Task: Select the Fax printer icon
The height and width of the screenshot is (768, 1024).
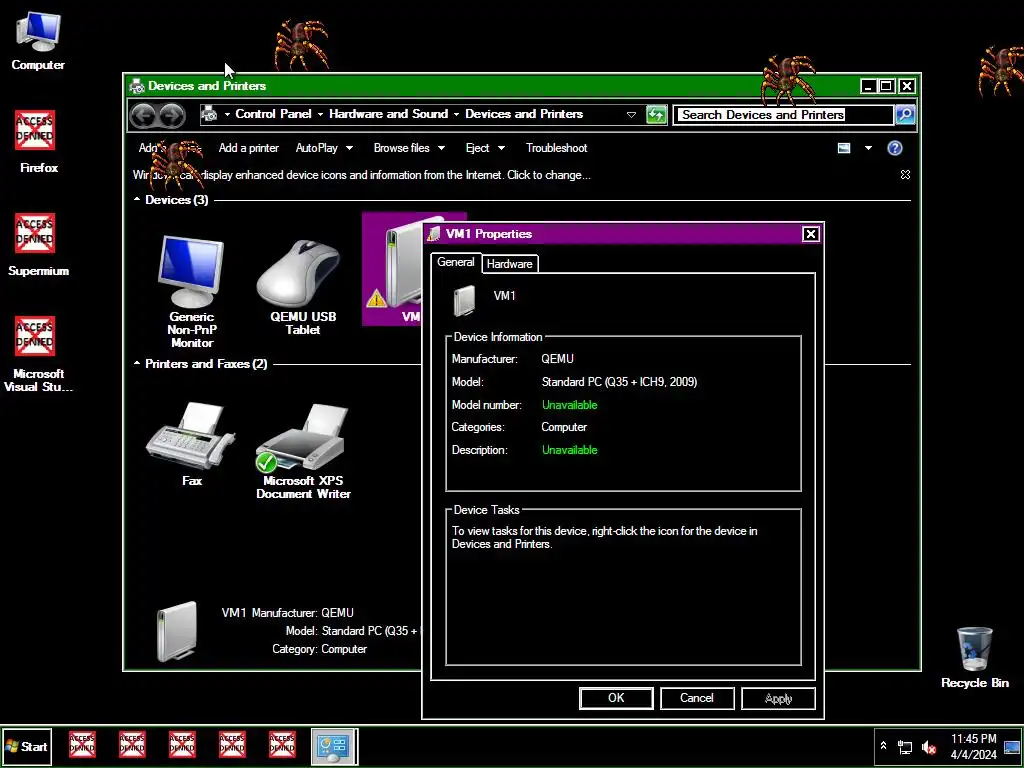Action: tap(191, 443)
